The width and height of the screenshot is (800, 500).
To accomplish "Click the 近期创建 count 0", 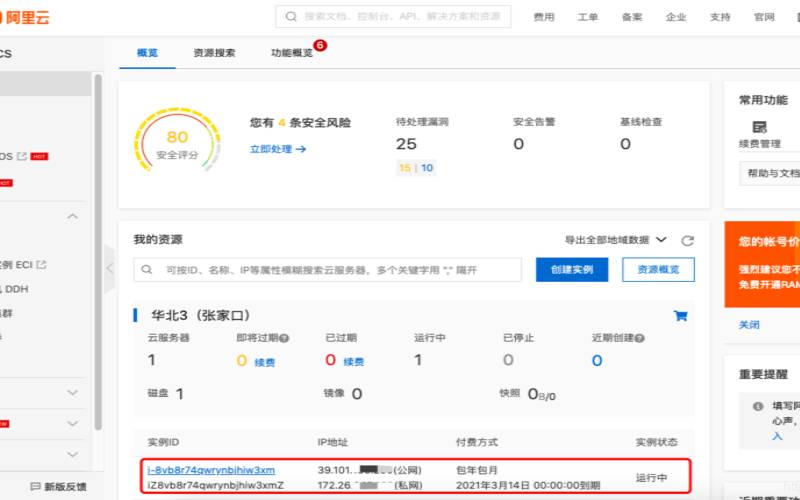I will (x=597, y=361).
